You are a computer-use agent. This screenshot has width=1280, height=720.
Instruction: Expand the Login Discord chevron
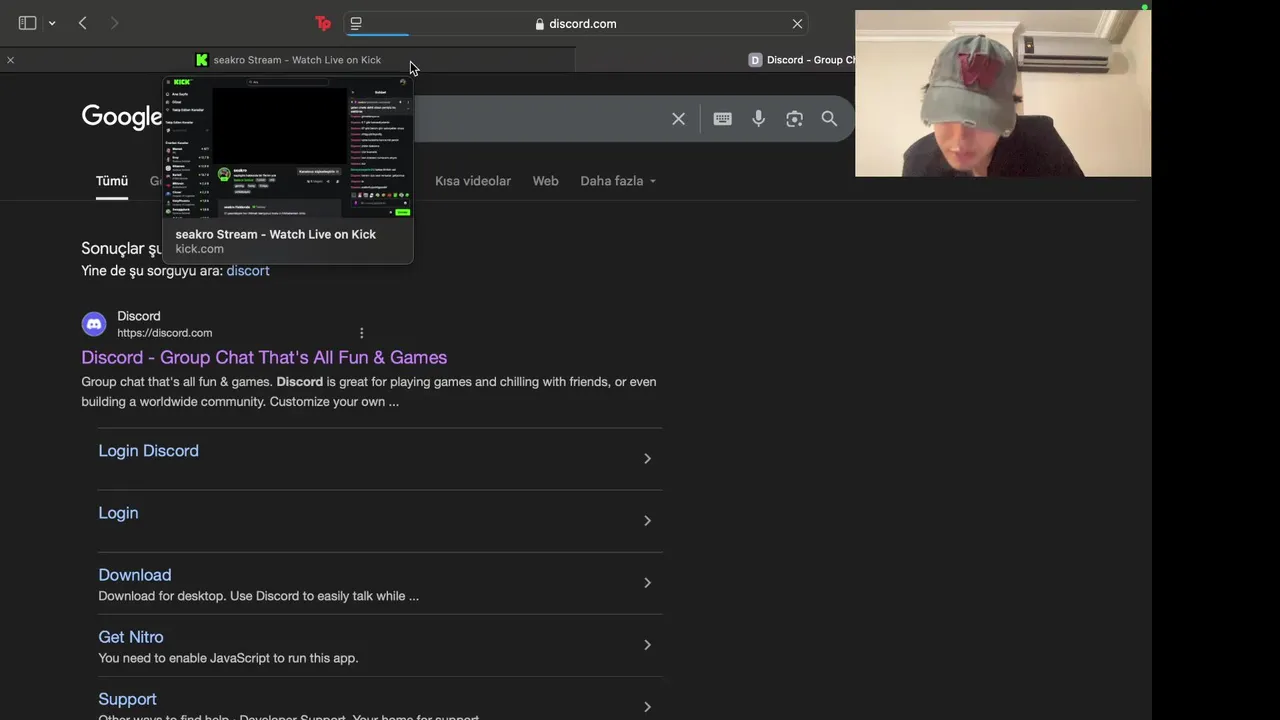coord(647,458)
